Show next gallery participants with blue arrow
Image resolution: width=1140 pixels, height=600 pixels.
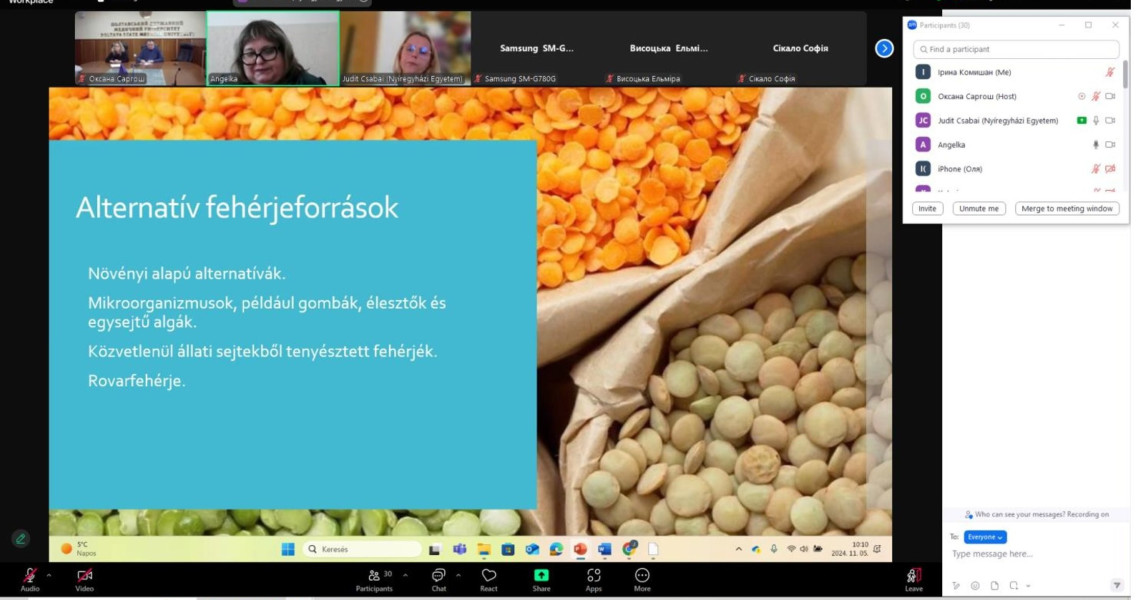point(884,49)
